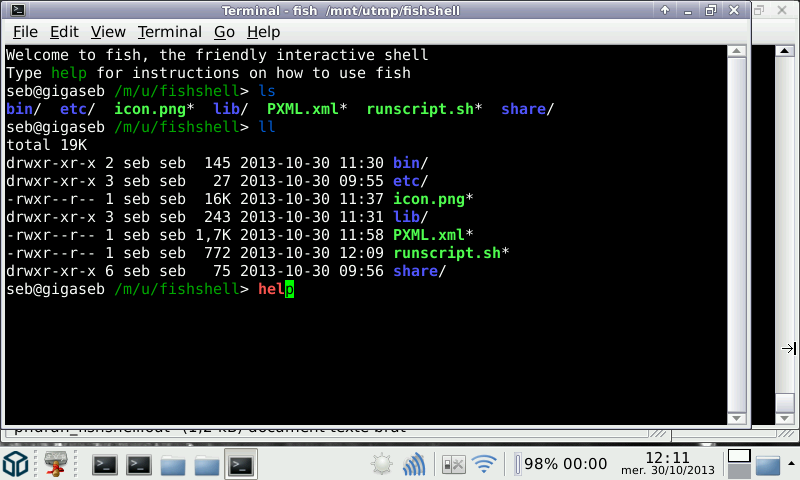800x480 pixels.
Task: Click the scrollbar down arrow
Action: click(x=736, y=417)
